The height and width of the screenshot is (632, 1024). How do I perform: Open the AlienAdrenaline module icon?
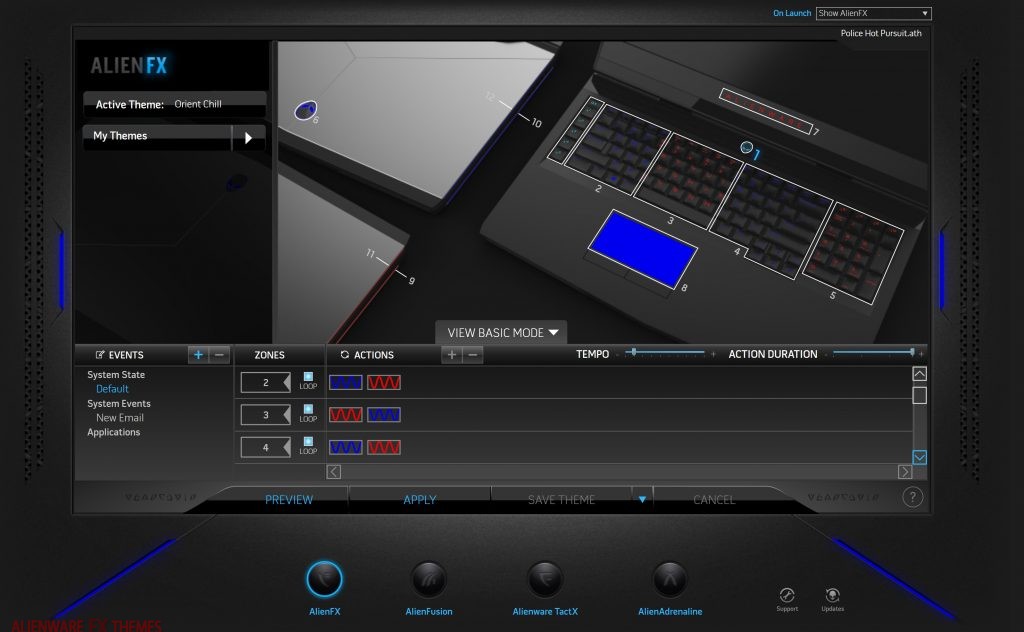tap(669, 579)
